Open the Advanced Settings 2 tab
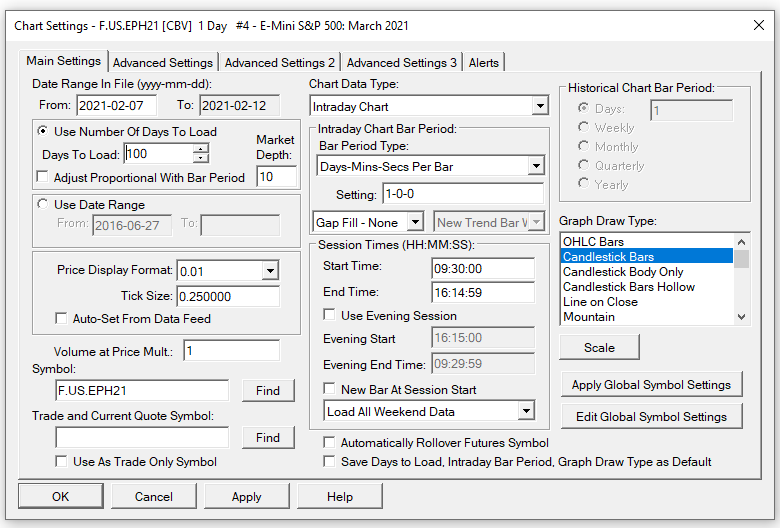This screenshot has width=780, height=528. [280, 63]
